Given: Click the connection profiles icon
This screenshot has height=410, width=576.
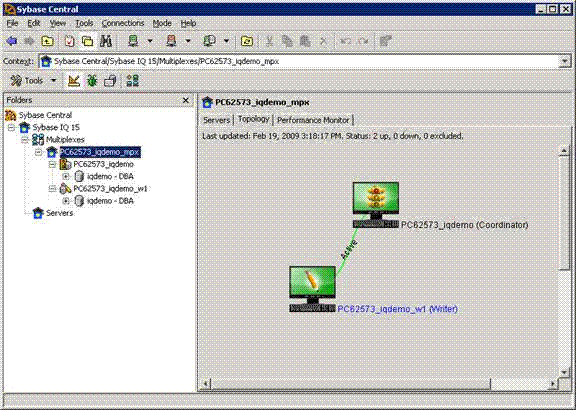Looking at the screenshot, I should click(x=209, y=41).
